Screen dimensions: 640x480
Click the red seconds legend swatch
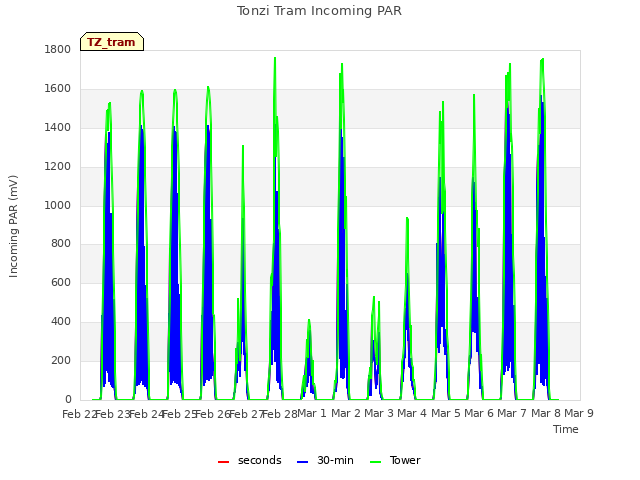point(223,462)
